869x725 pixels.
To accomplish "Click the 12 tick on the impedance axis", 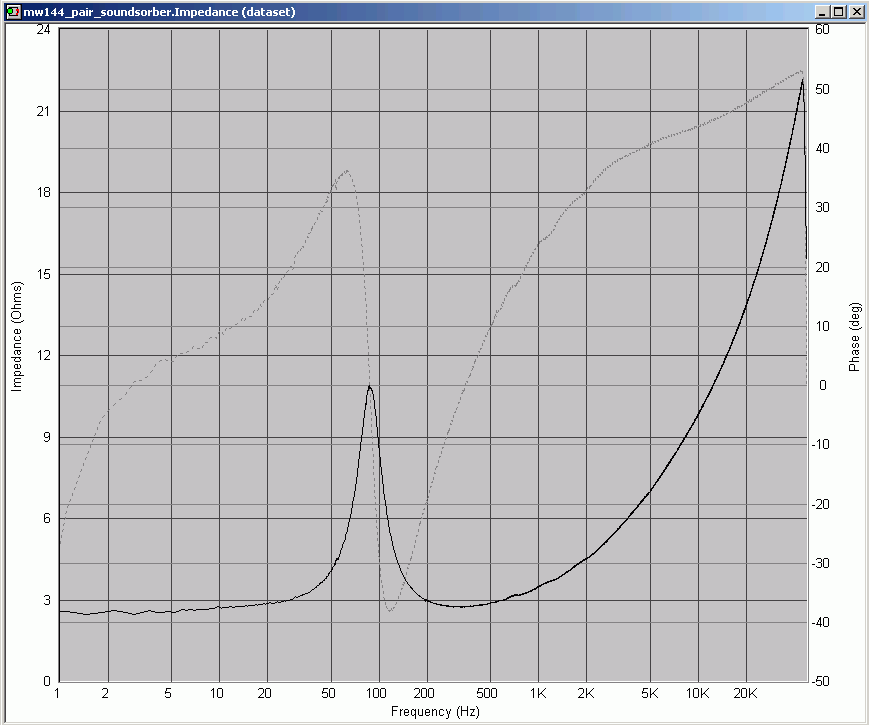I will (x=43, y=355).
